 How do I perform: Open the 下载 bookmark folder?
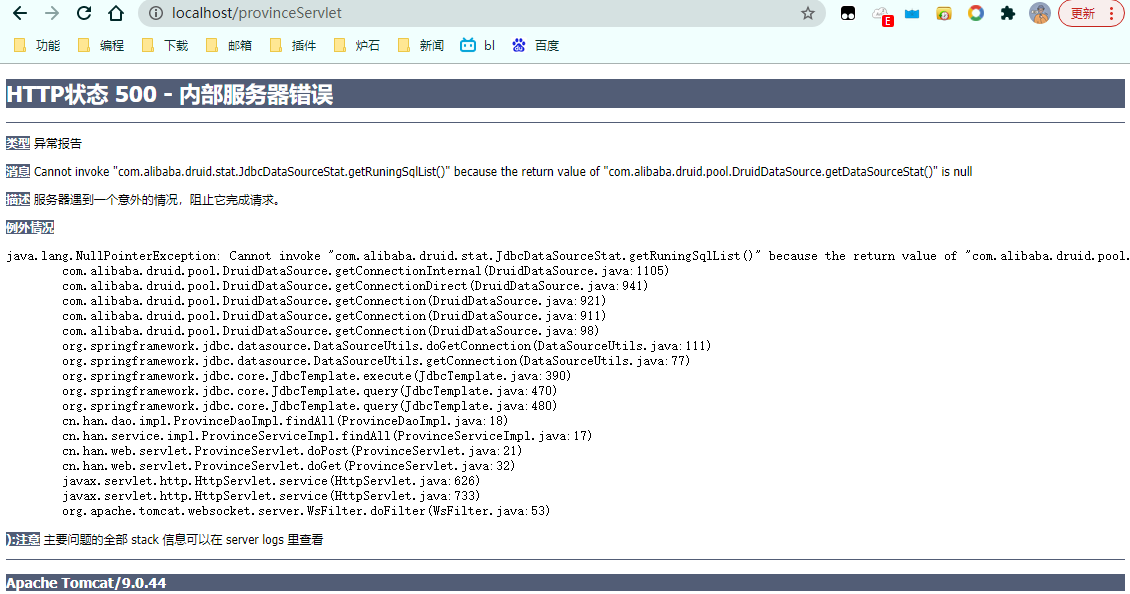tap(165, 45)
